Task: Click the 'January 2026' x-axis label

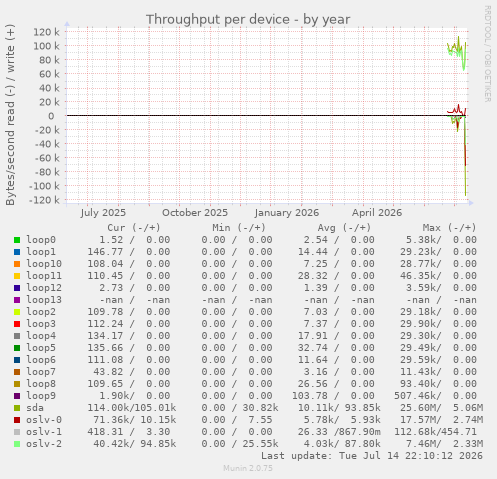Action: click(287, 213)
